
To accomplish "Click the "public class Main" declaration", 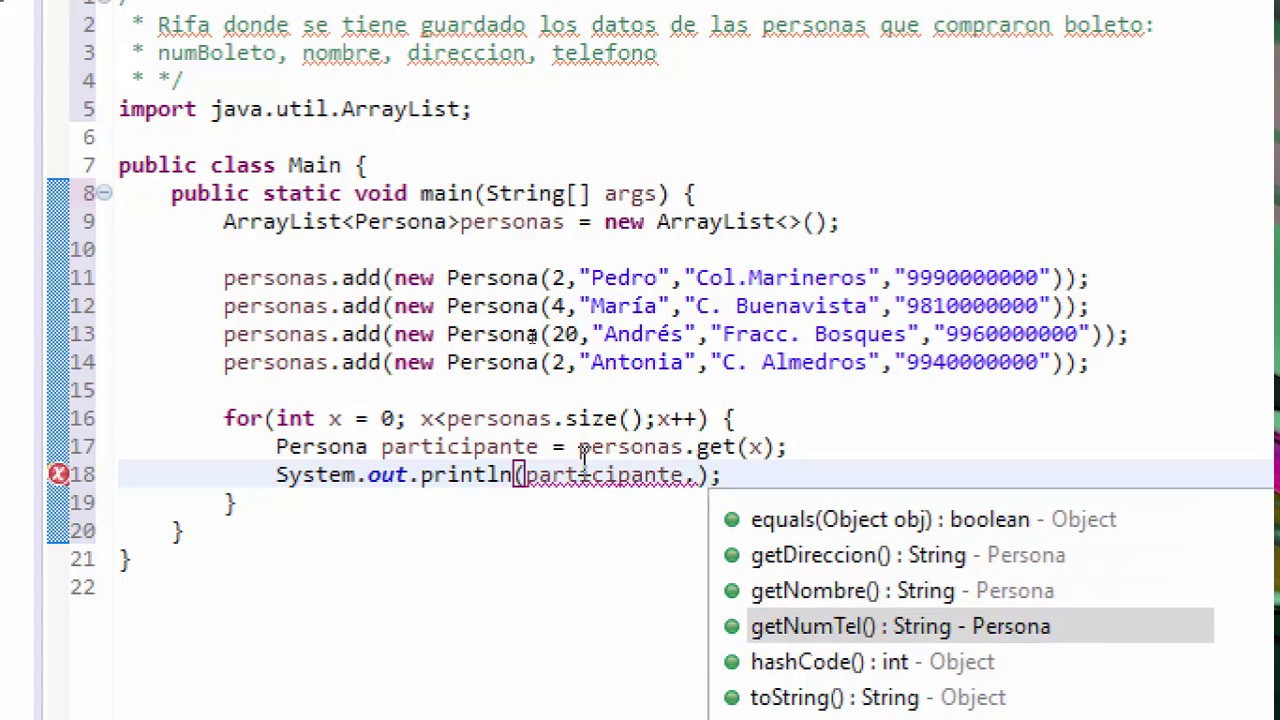I will point(242,165).
